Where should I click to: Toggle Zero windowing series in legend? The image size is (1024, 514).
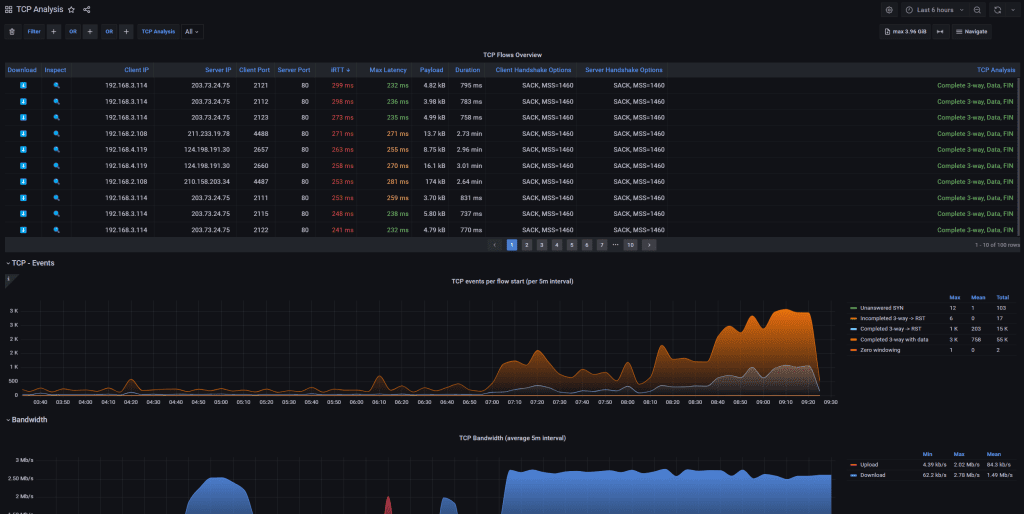[881, 350]
